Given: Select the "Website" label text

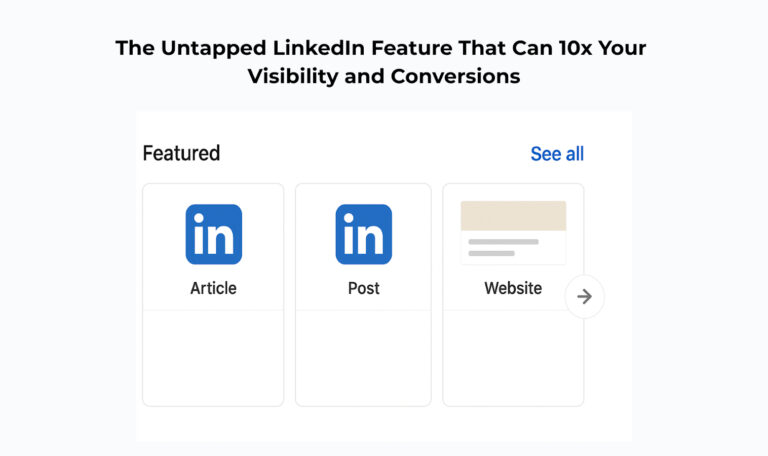Looking at the screenshot, I should coord(513,288).
